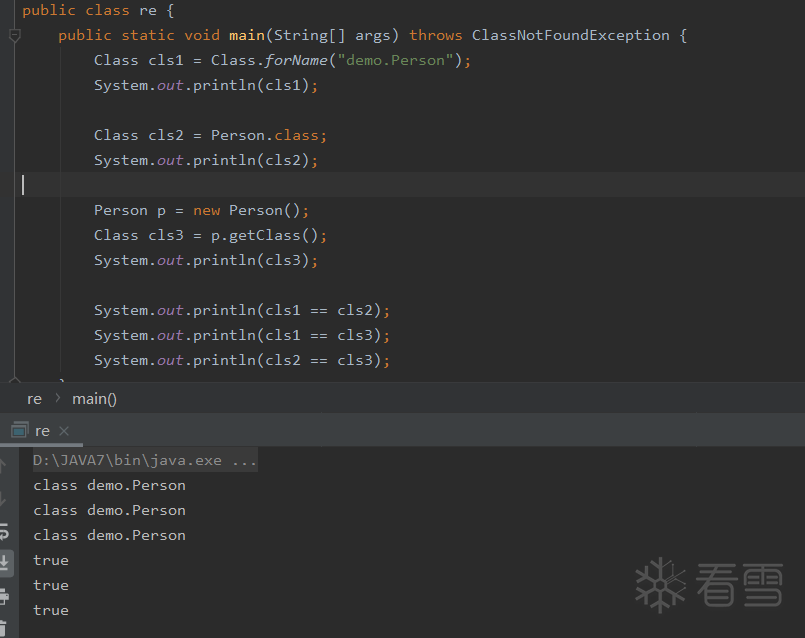Toggle scroll to end in Run console
The width and height of the screenshot is (805, 638).
coord(4,562)
